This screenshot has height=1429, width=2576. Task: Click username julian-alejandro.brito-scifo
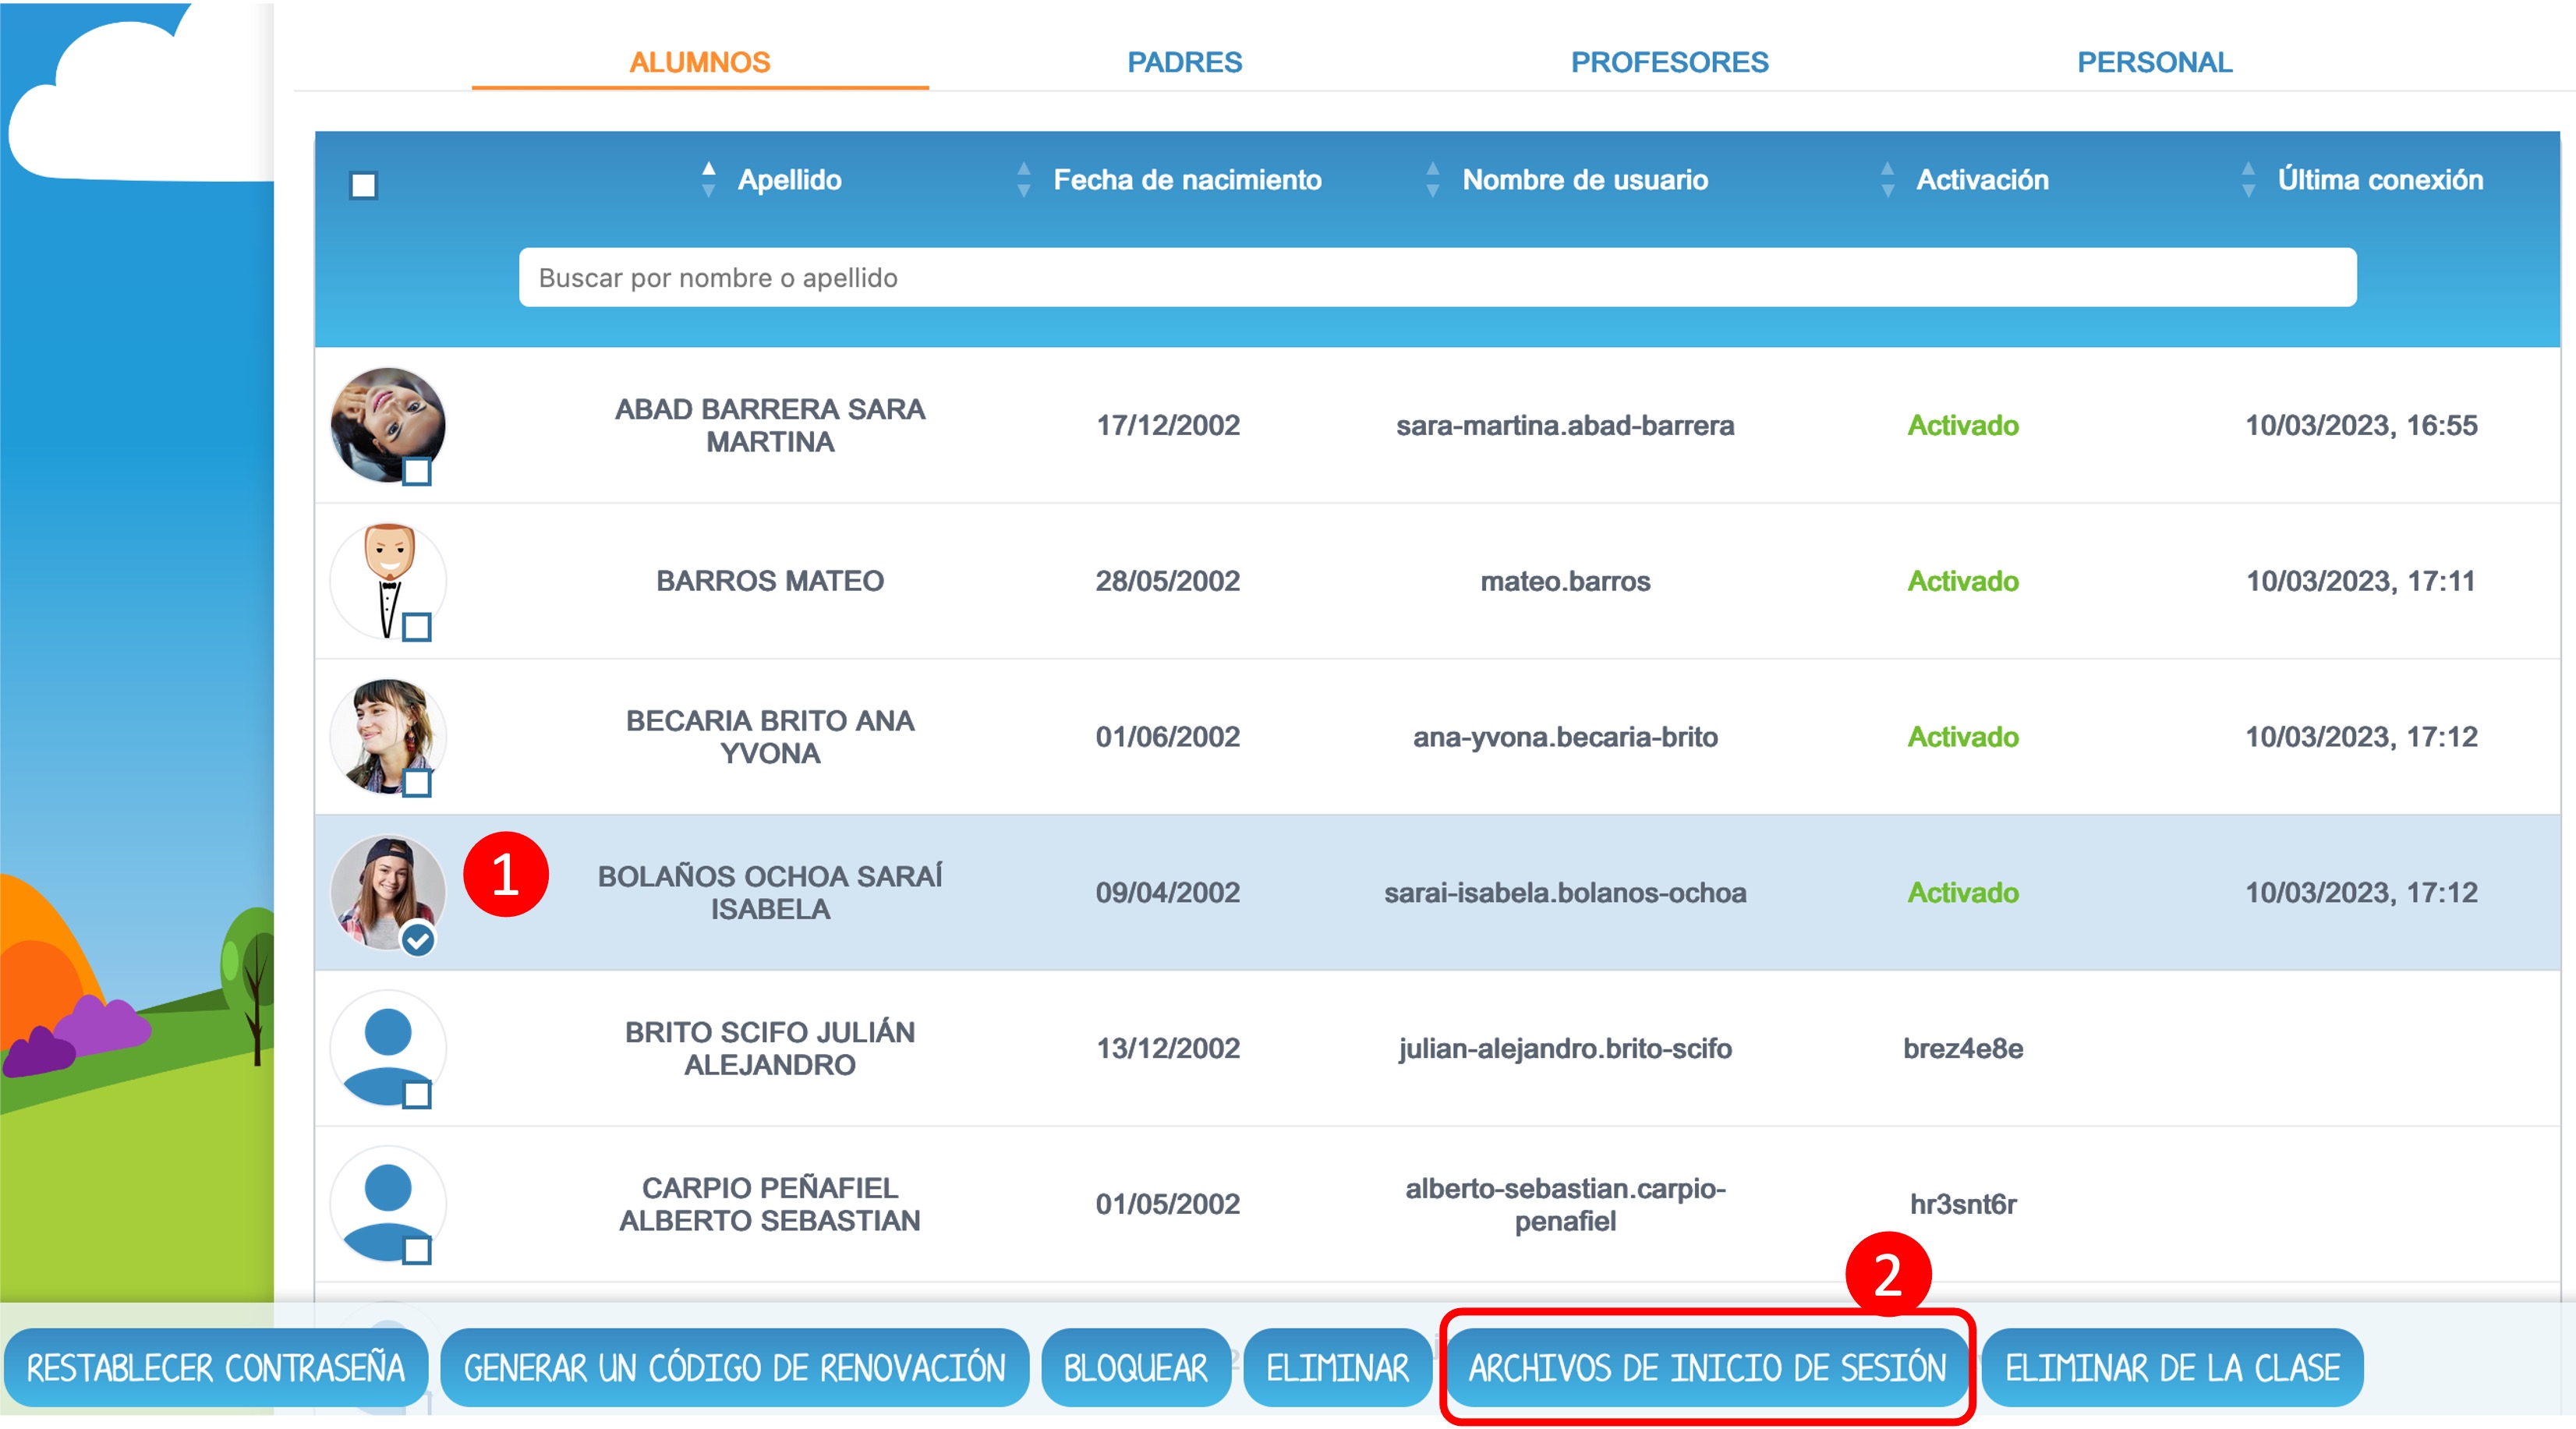(1565, 1048)
